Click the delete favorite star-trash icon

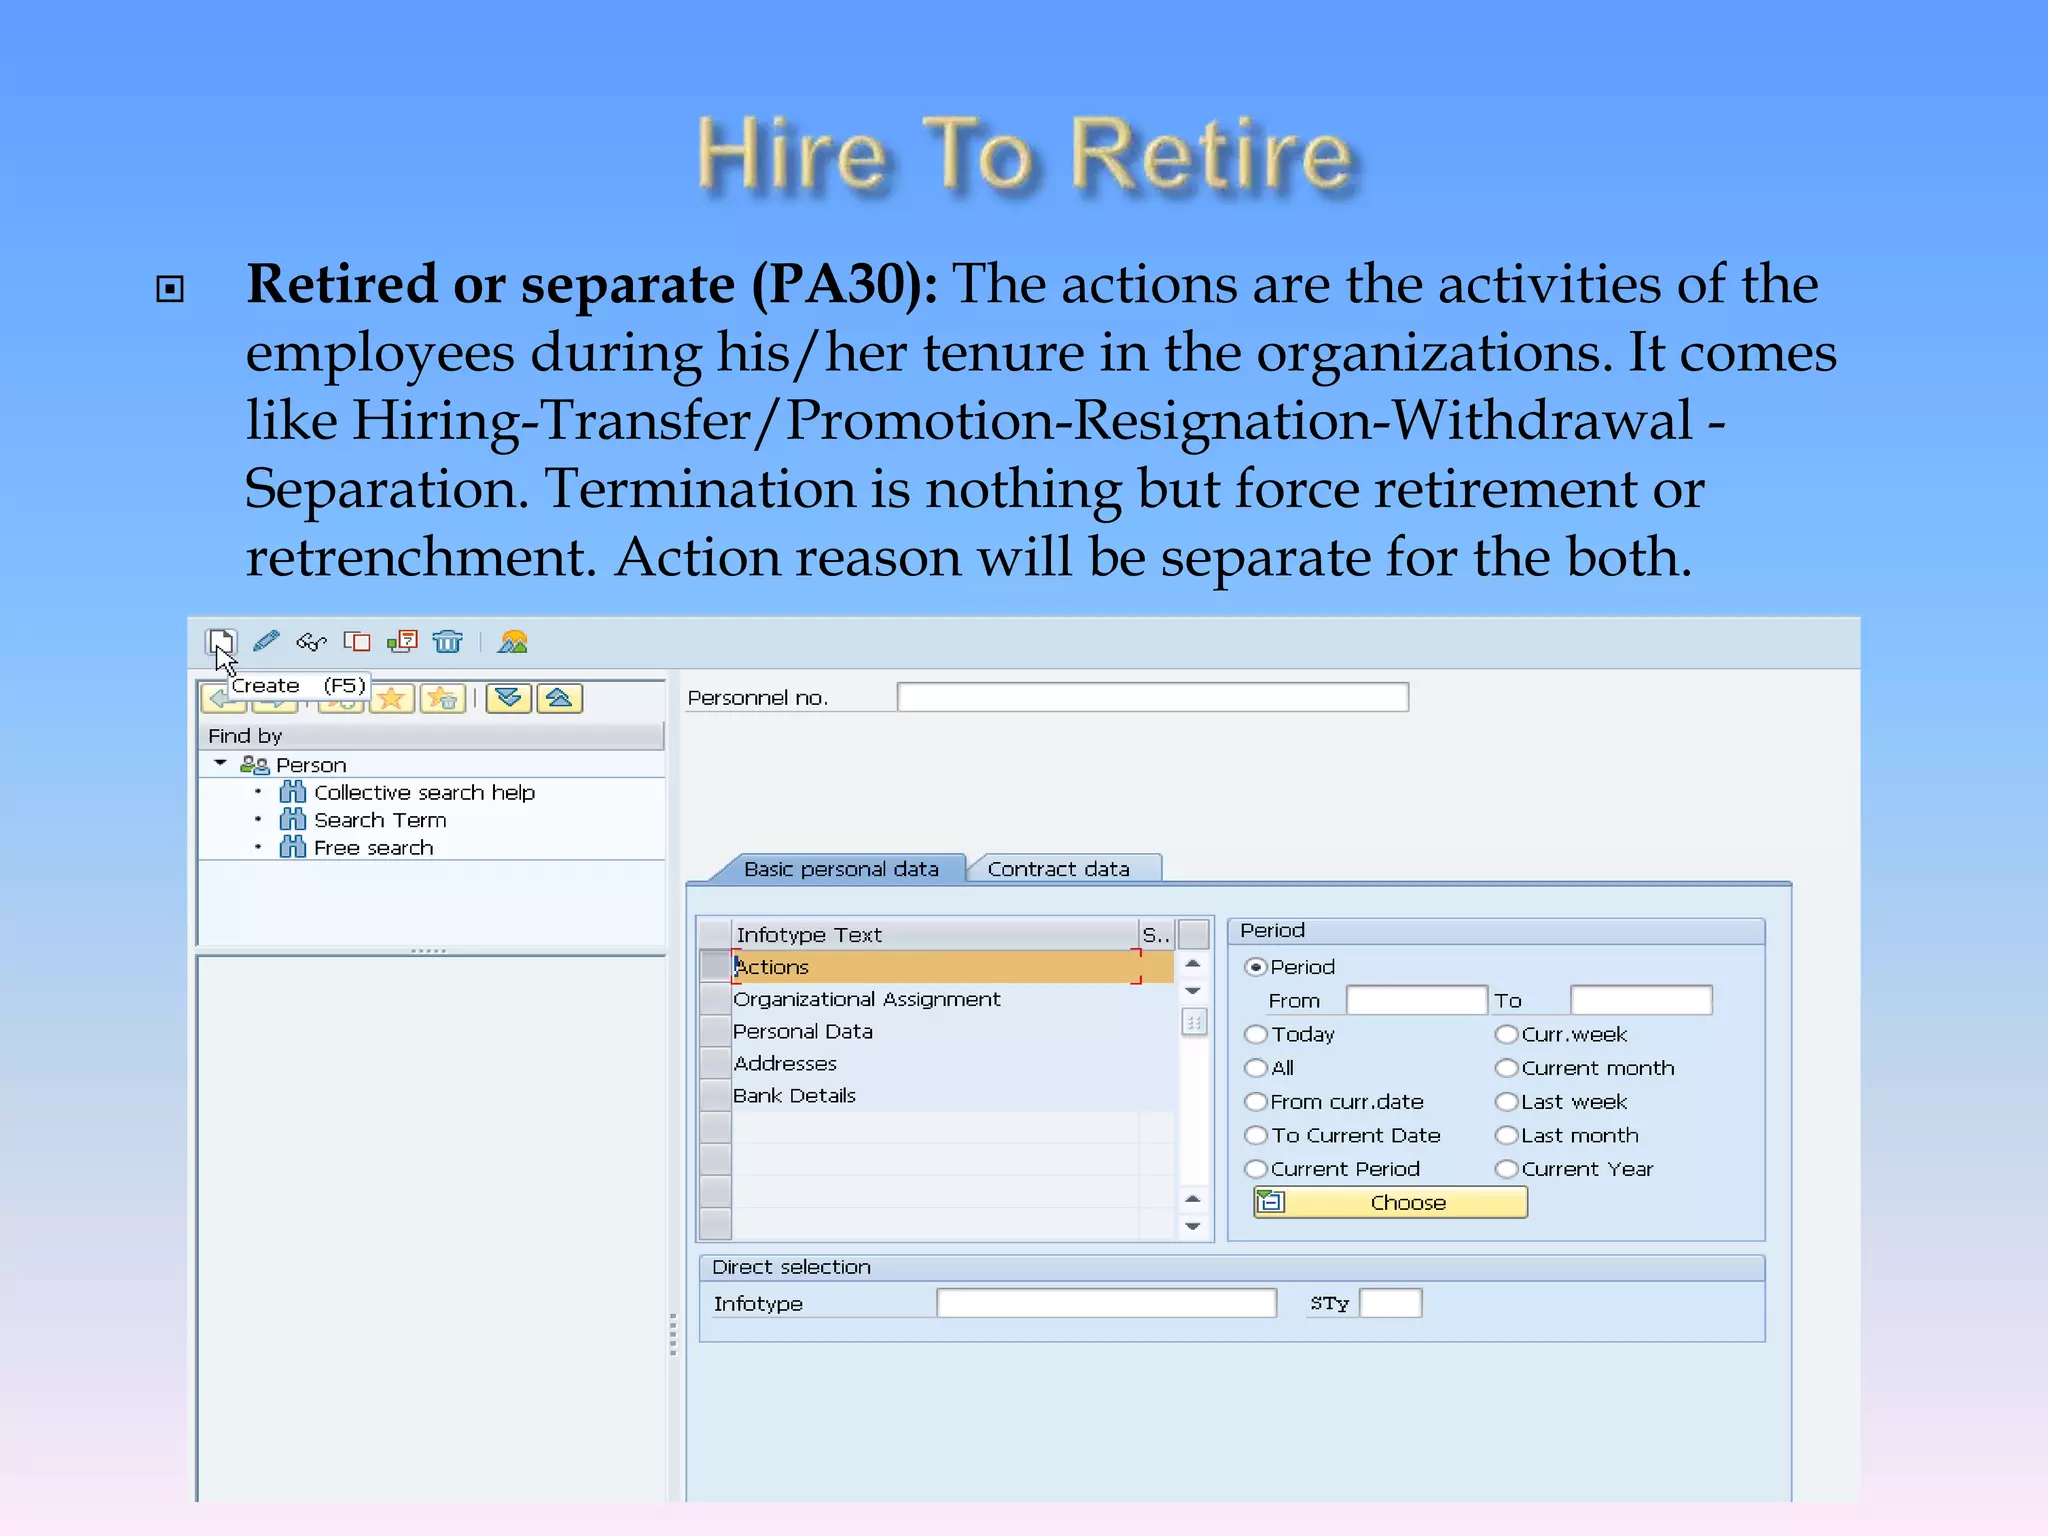coord(442,699)
